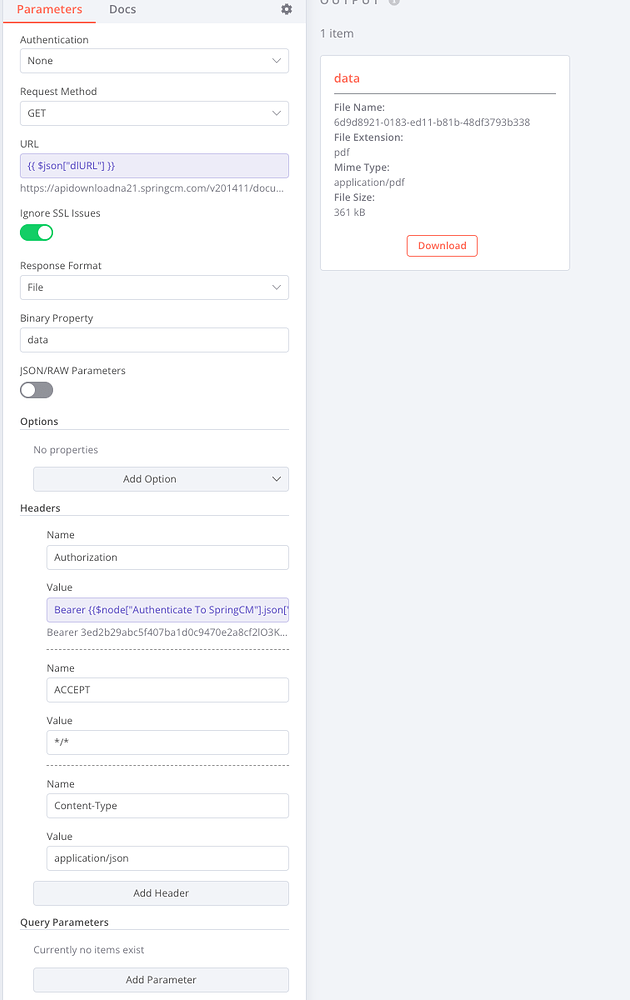630x1000 pixels.
Task: Switch to the Docs tab
Action: point(122,10)
